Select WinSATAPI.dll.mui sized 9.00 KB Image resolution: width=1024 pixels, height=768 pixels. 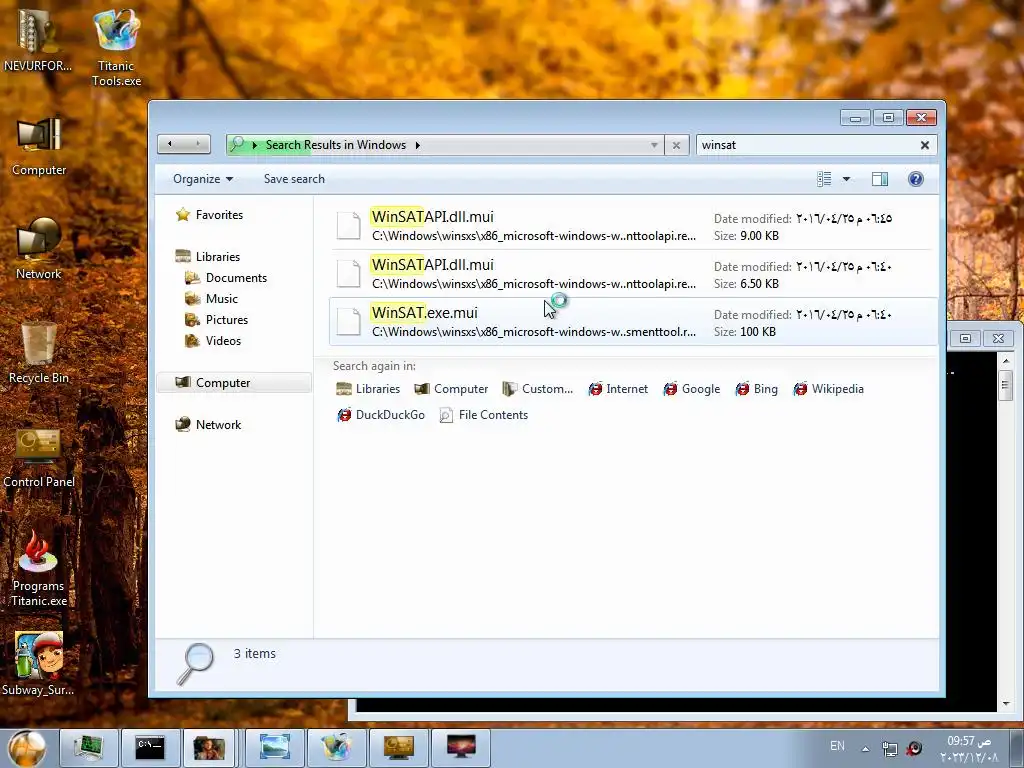632,226
